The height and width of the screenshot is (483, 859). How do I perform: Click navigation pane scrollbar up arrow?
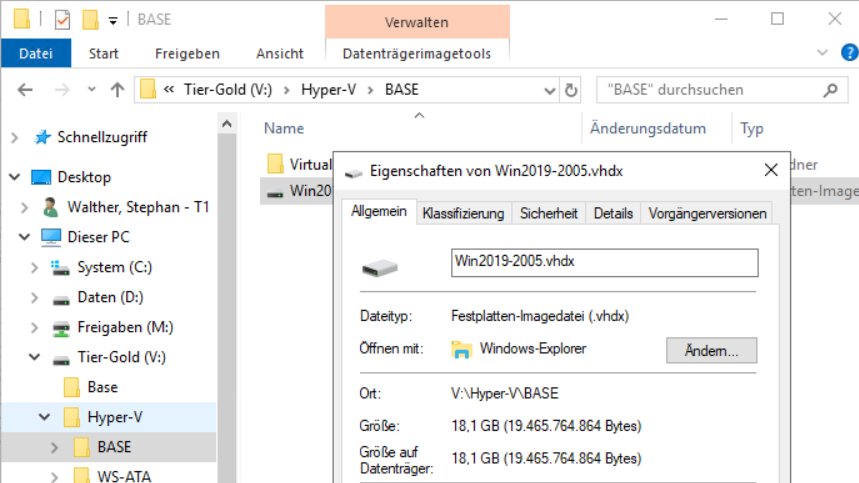(x=227, y=124)
